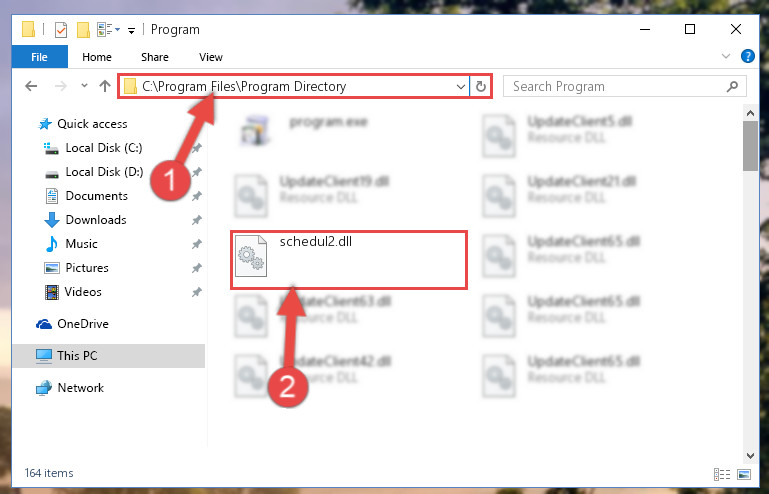Expand the address bar history dropdown
The image size is (769, 494).
[x=461, y=87]
